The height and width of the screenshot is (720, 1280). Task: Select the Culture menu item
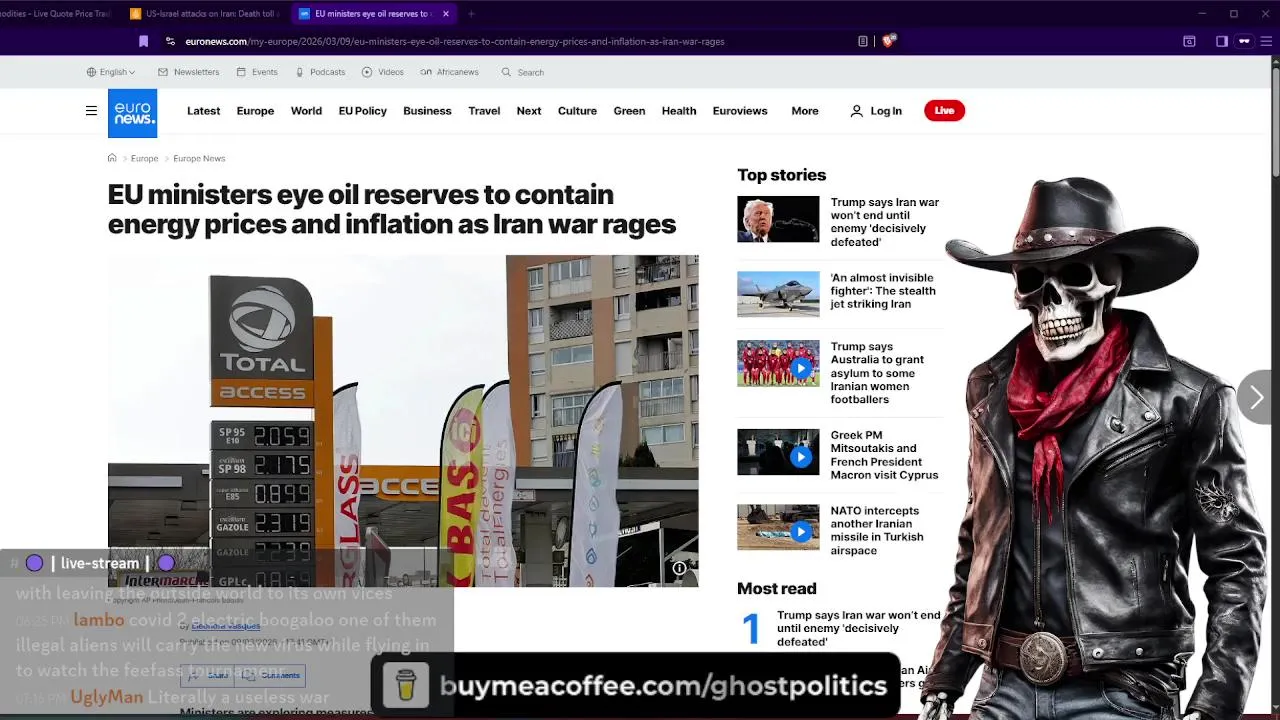click(577, 111)
